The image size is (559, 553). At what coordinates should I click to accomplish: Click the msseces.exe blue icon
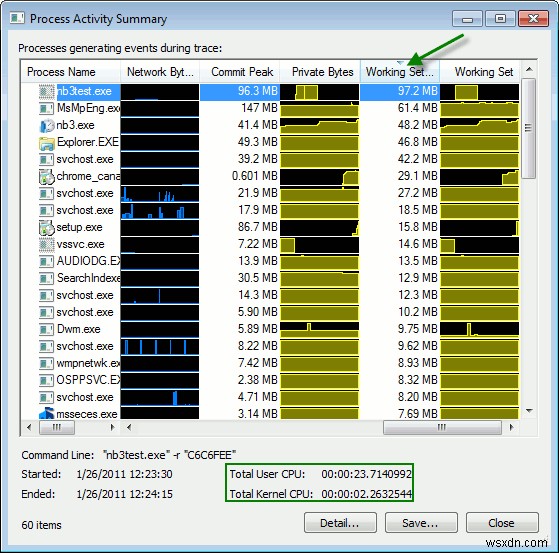pyautogui.click(x=46, y=414)
